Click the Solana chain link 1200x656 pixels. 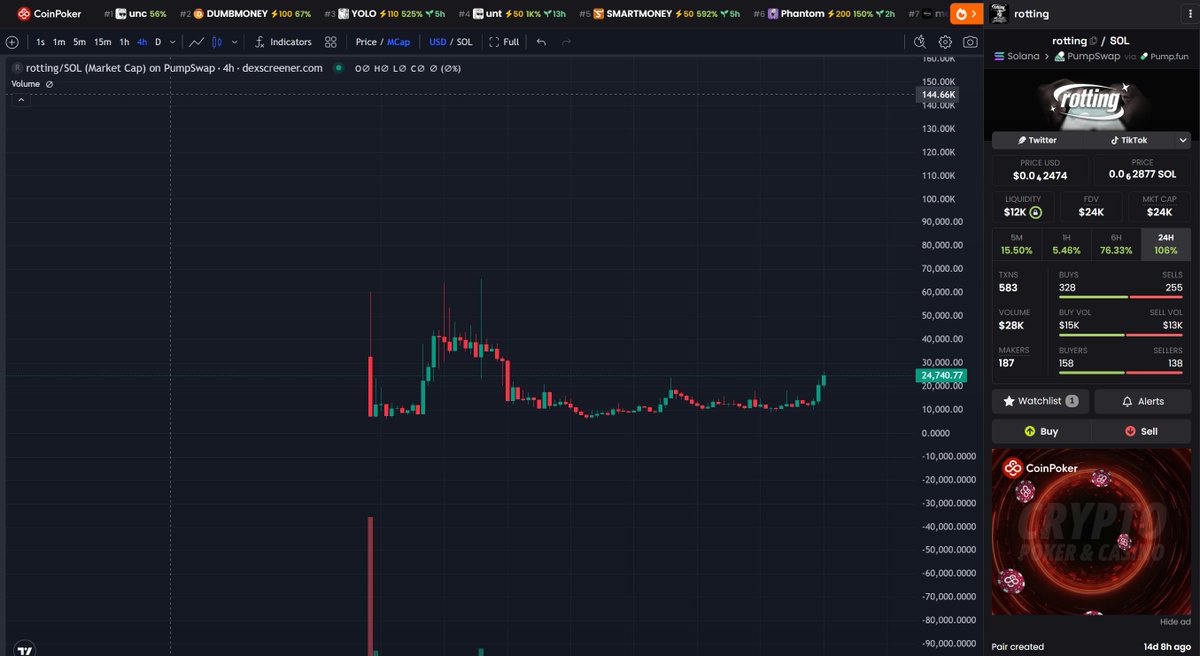coord(1017,57)
